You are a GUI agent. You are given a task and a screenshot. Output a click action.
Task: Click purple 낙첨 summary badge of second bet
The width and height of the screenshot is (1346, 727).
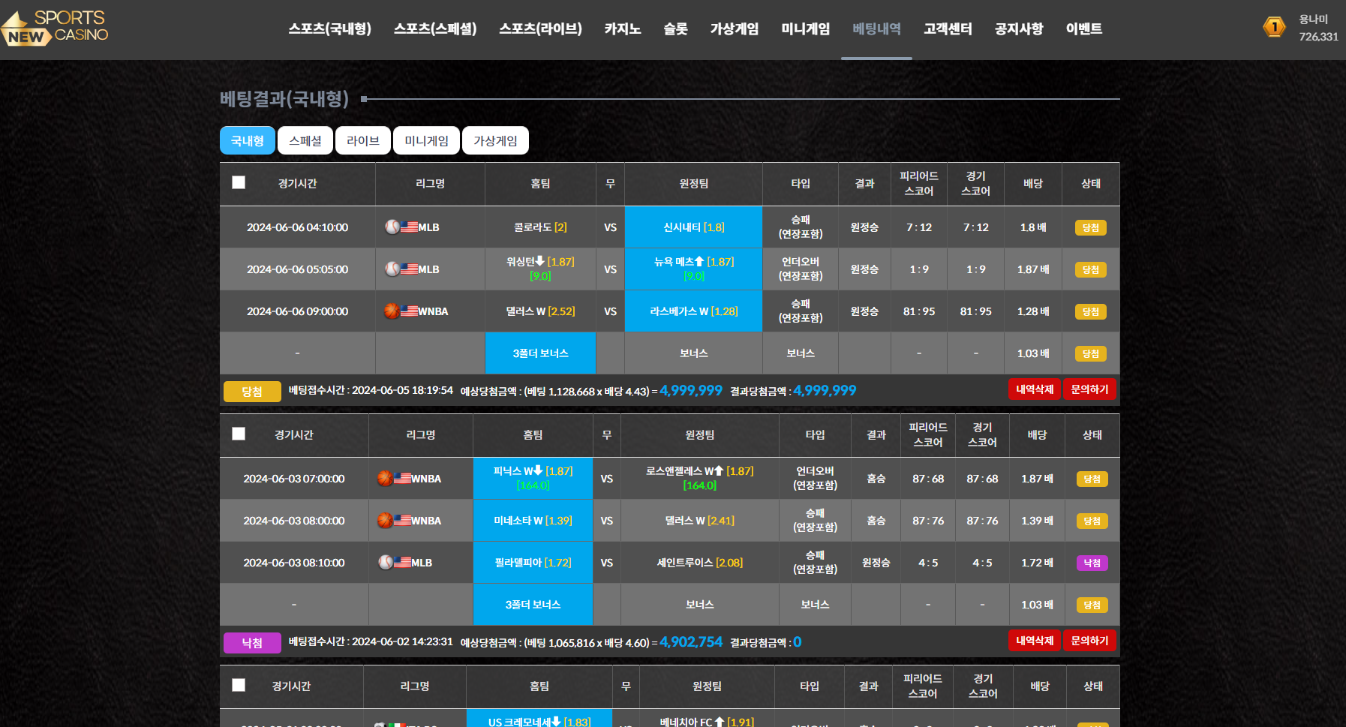coord(252,642)
